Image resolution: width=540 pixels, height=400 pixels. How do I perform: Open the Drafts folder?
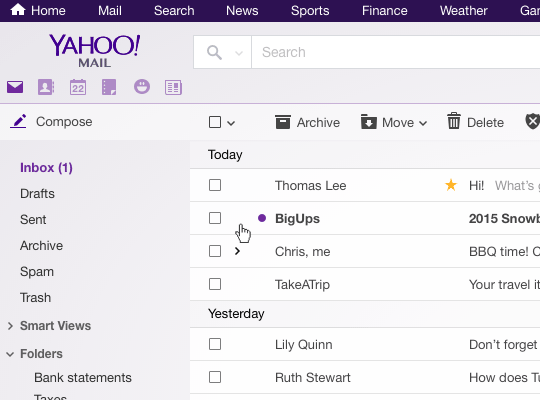coord(37,194)
